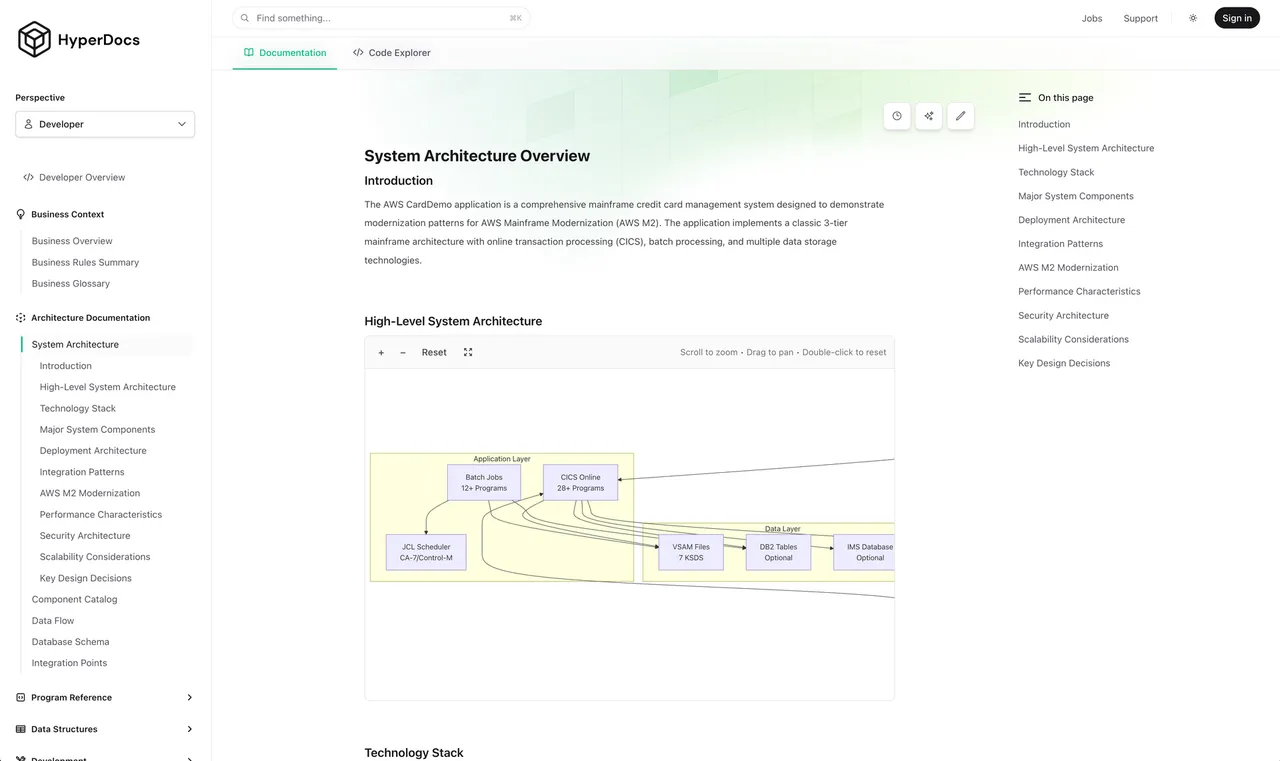Go to AWS M2 Modernization in sidebar
Viewport: 1280px width, 761px height.
point(90,493)
